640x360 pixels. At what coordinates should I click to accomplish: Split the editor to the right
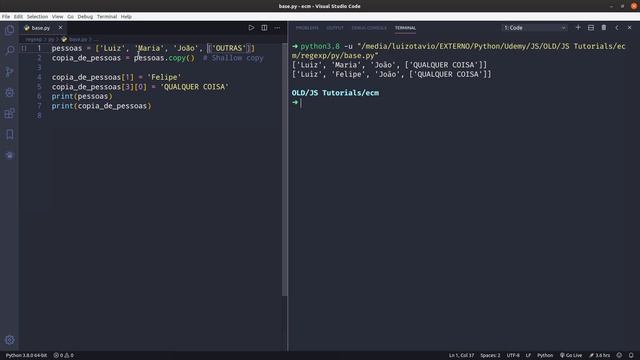pyautogui.click(x=264, y=28)
